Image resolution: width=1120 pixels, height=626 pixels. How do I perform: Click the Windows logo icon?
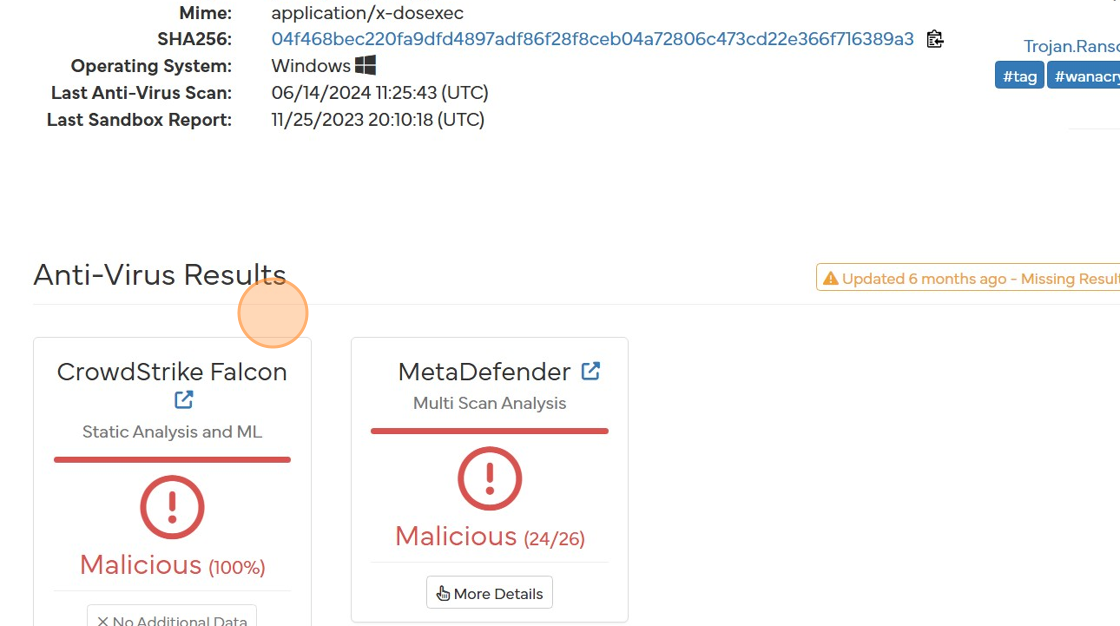[x=365, y=66]
